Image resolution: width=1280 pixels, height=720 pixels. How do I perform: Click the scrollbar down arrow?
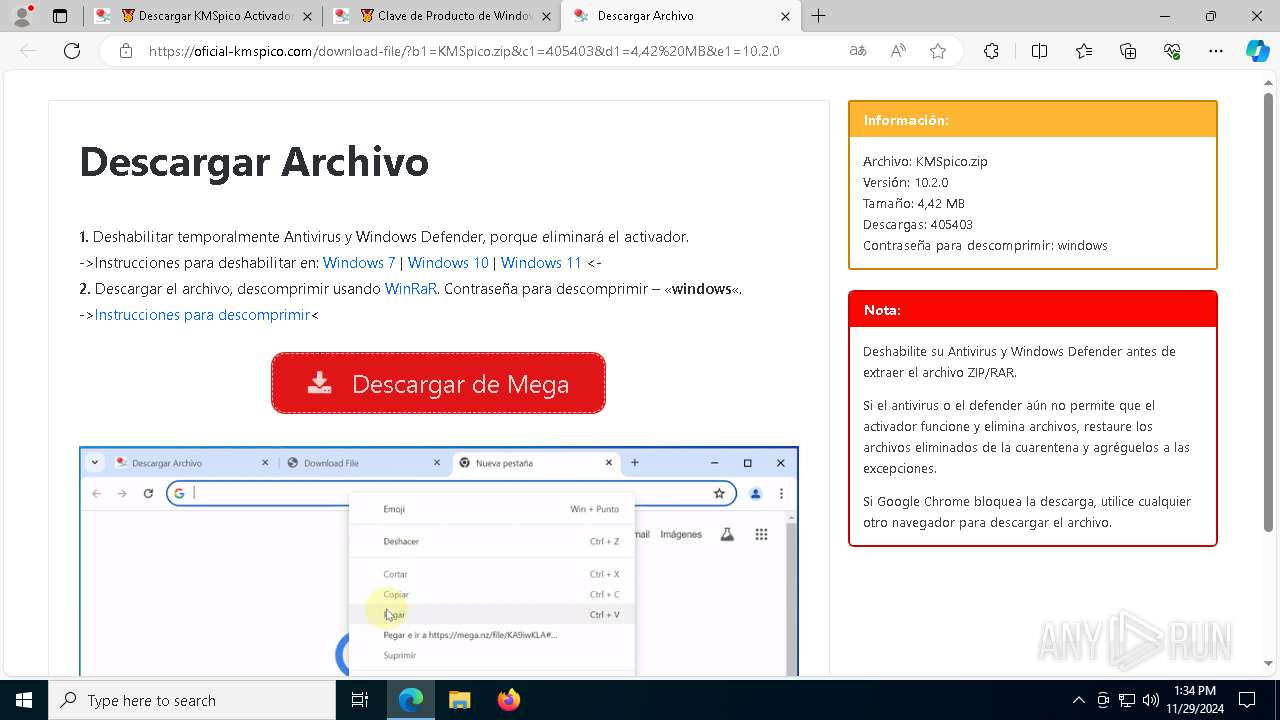pos(1269,663)
